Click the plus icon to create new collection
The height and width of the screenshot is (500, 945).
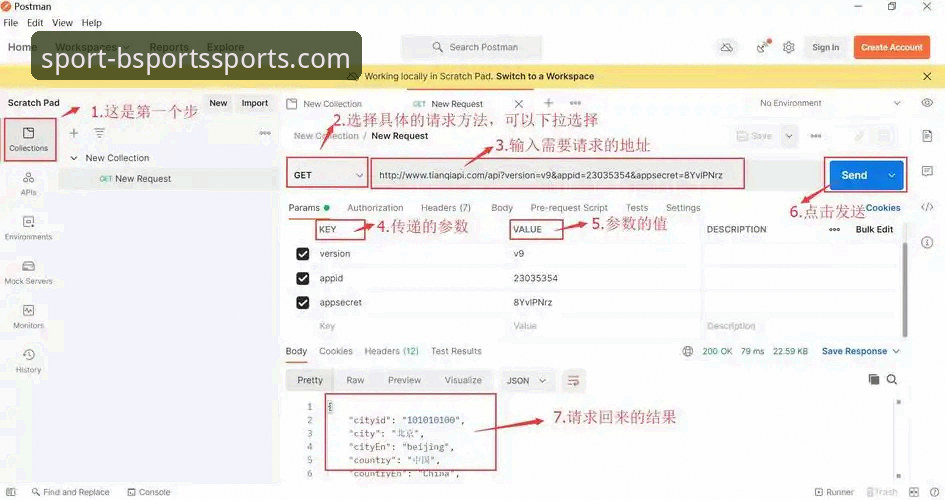tap(74, 133)
